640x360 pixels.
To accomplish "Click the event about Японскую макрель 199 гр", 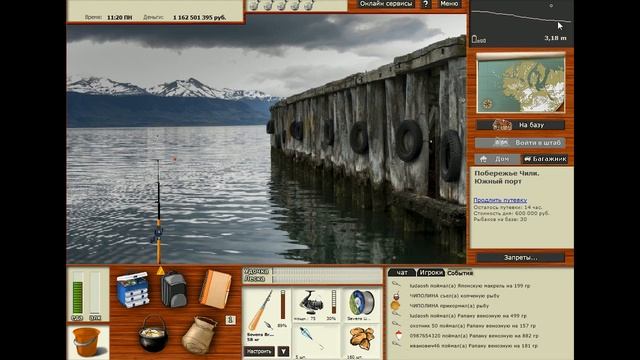I will [469, 286].
